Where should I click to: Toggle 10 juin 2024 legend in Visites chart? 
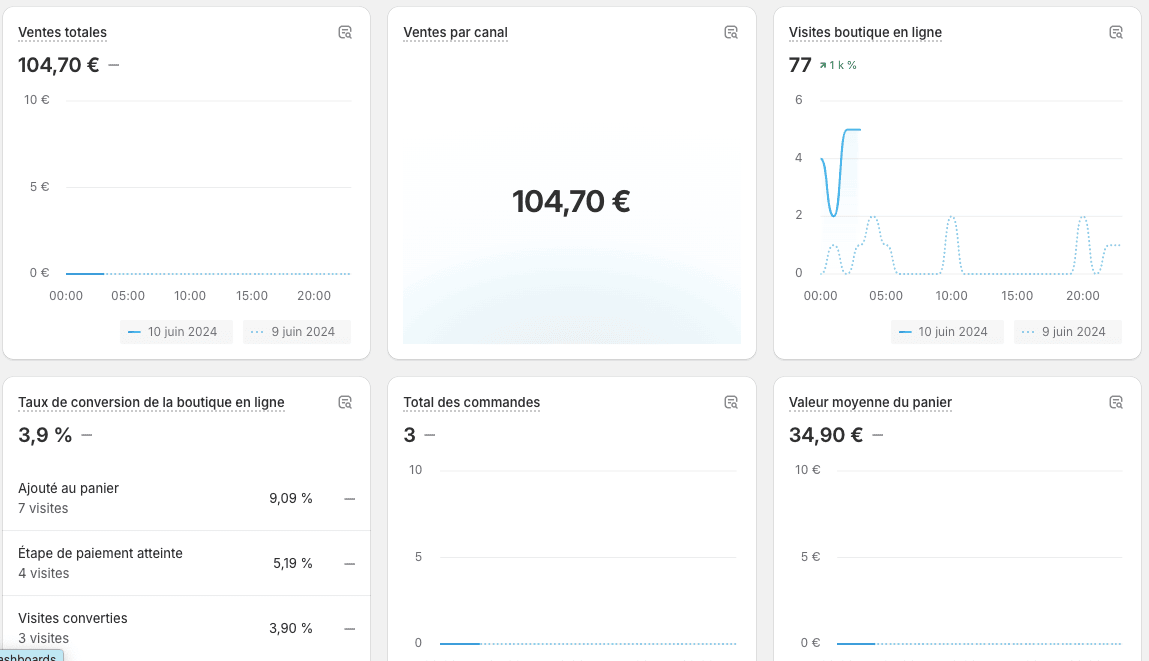947,332
